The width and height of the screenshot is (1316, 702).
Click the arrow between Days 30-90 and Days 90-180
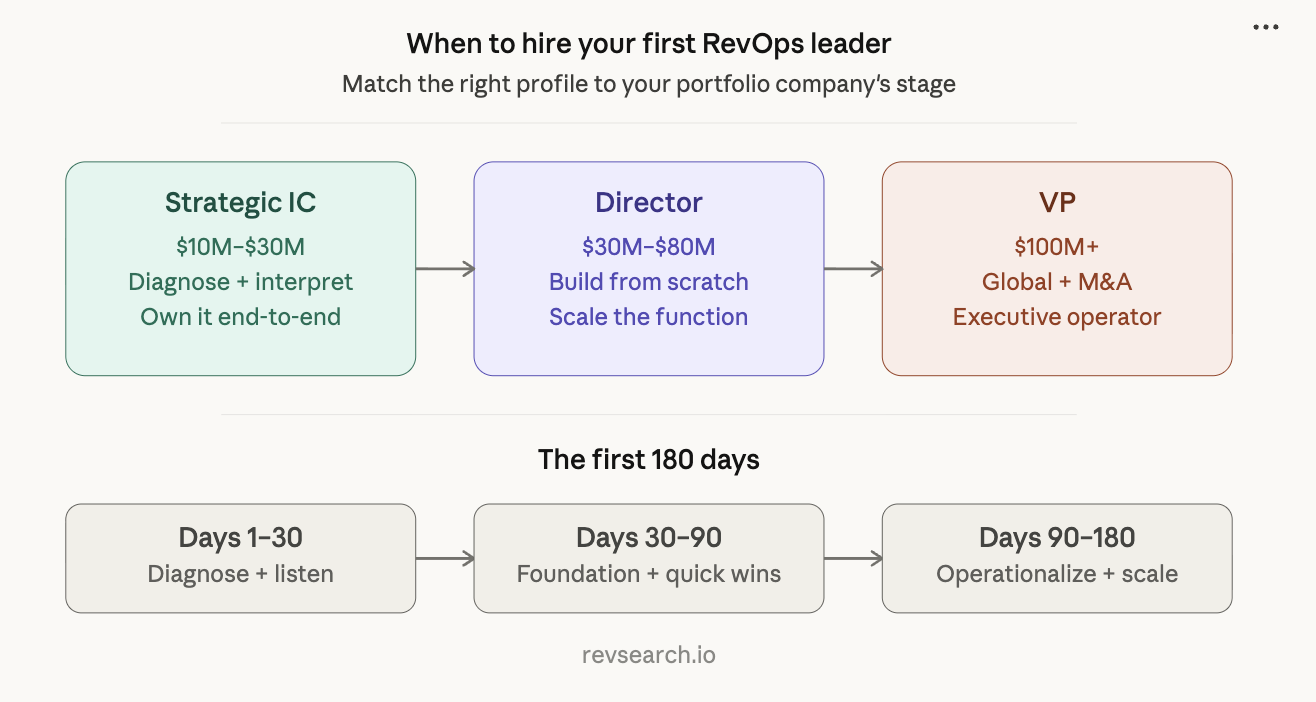coord(852,558)
